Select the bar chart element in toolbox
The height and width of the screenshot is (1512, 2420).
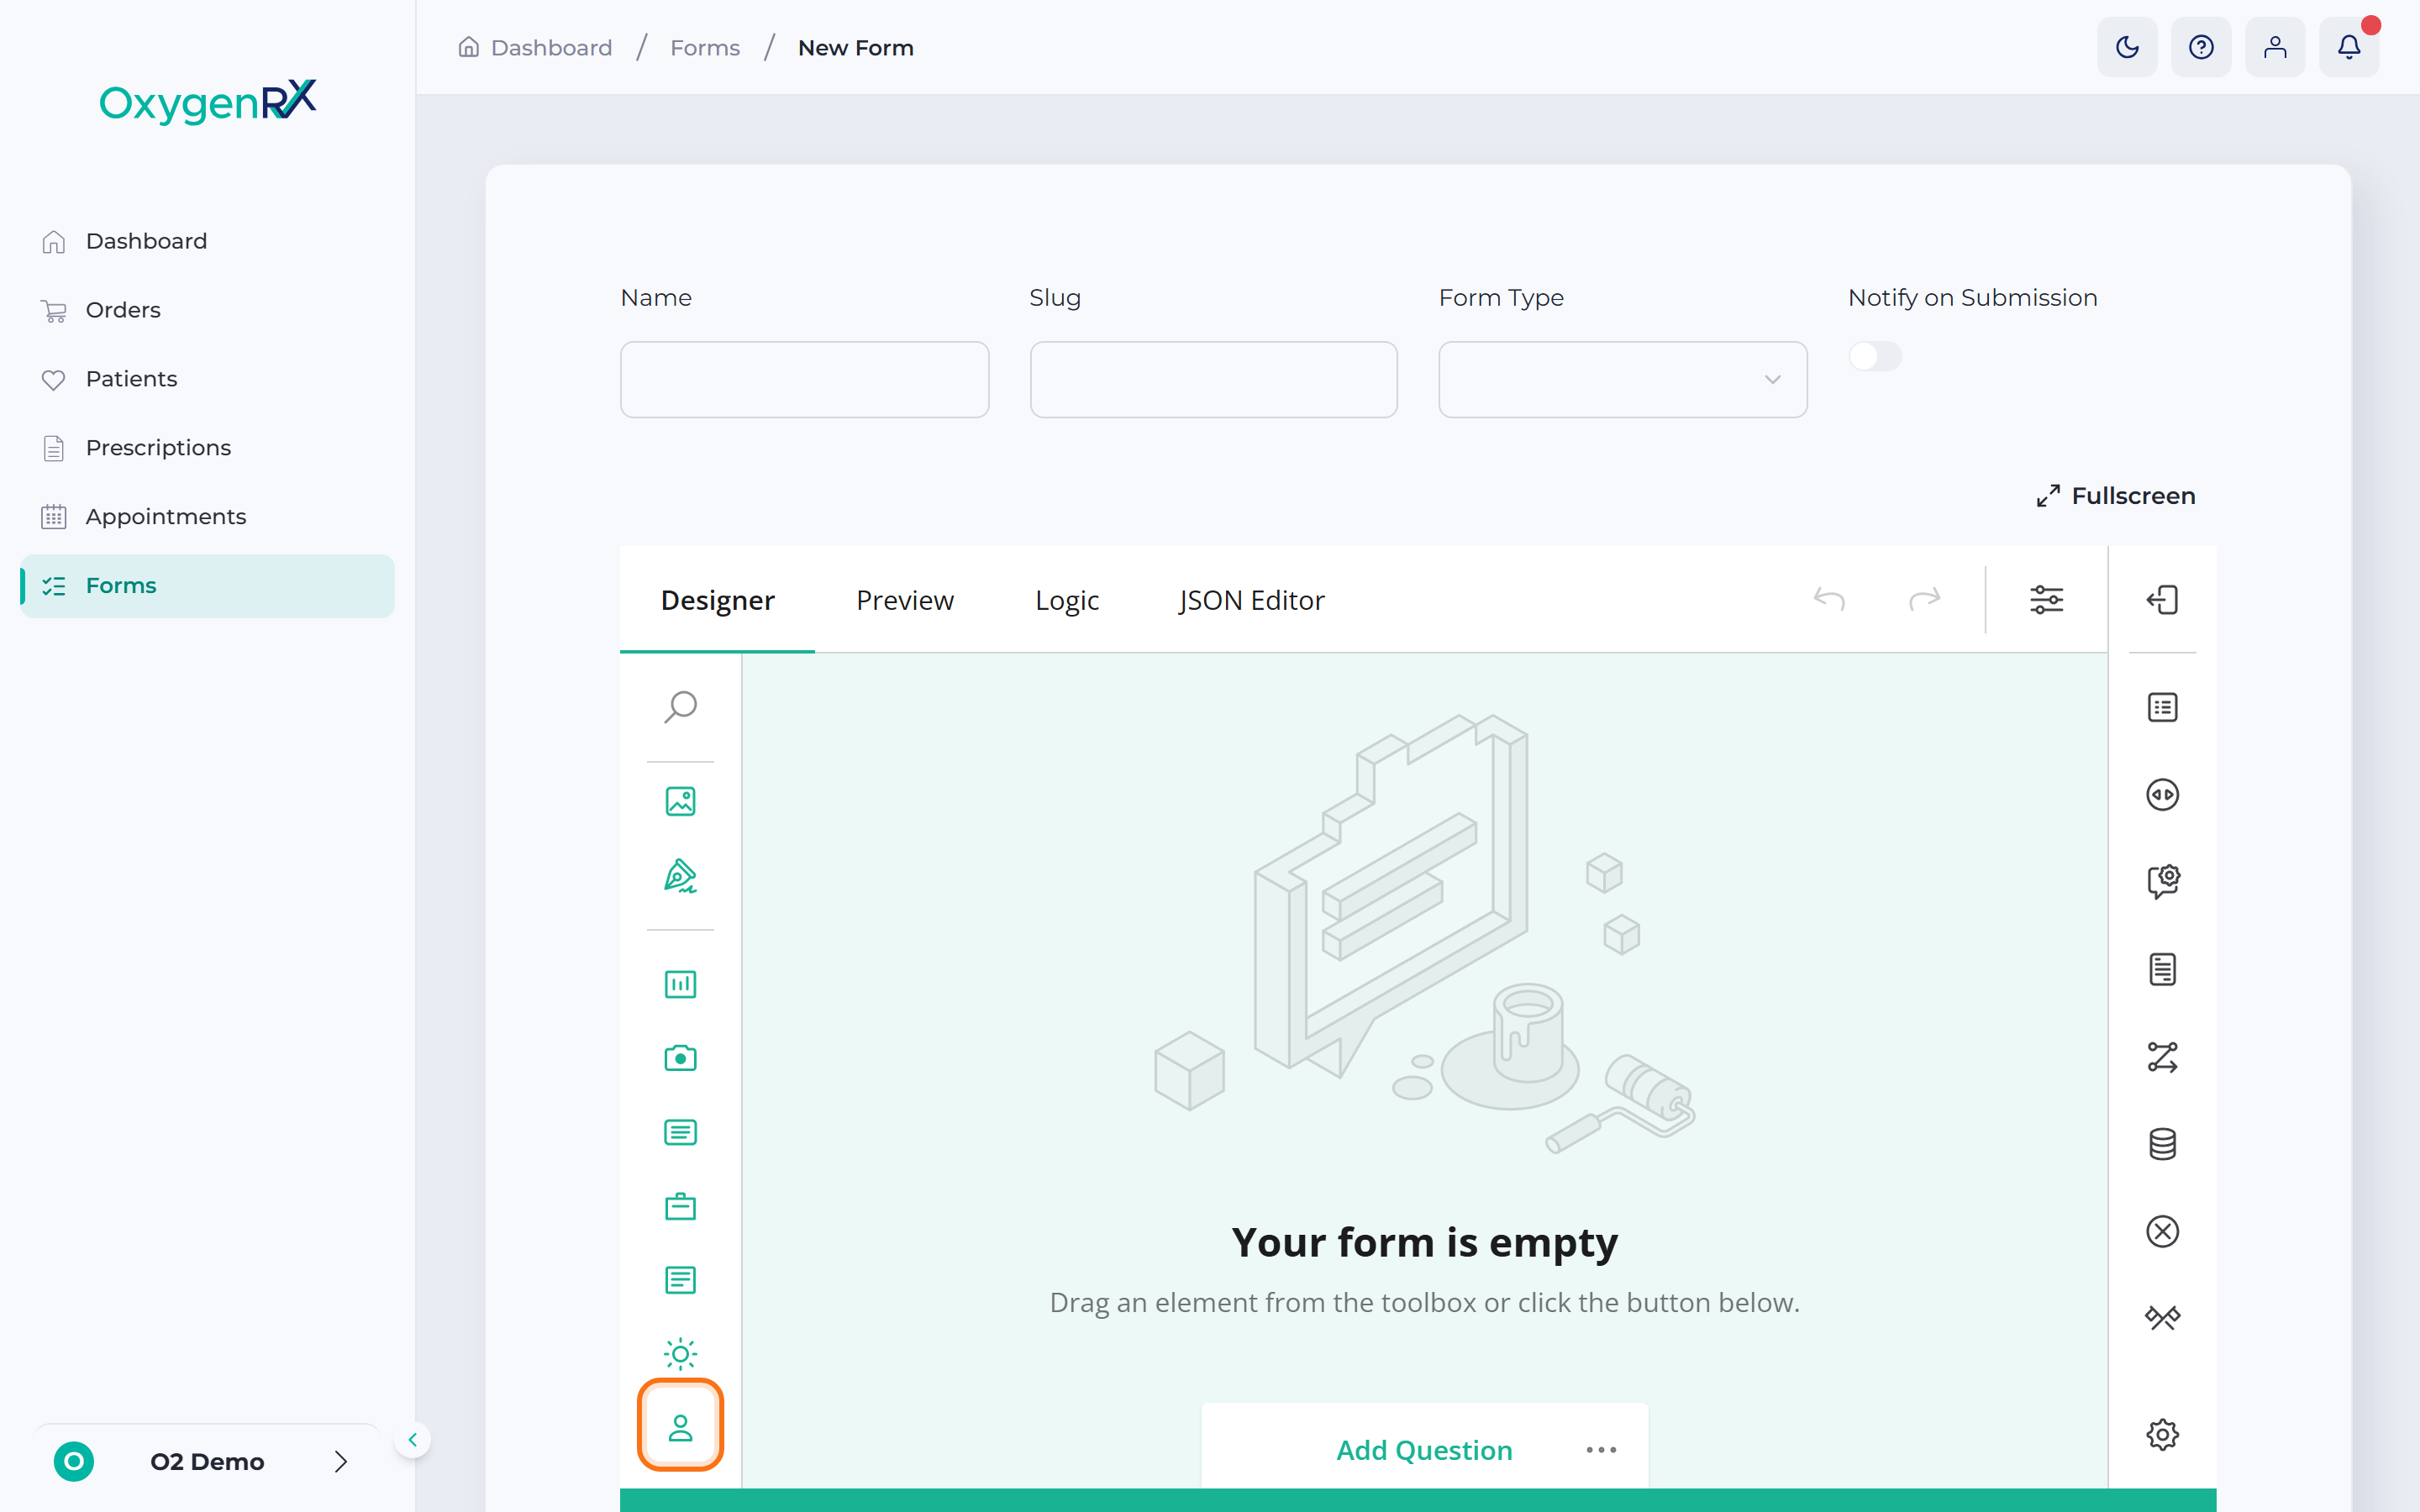(x=680, y=984)
